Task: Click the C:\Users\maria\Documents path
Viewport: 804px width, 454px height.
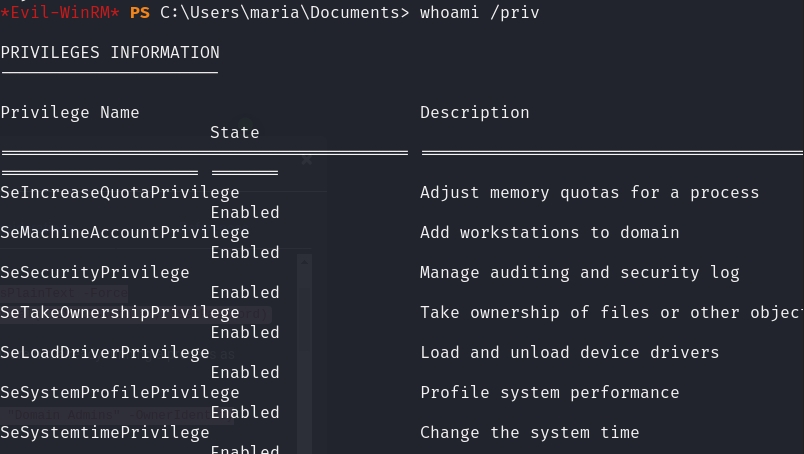Action: (x=280, y=13)
